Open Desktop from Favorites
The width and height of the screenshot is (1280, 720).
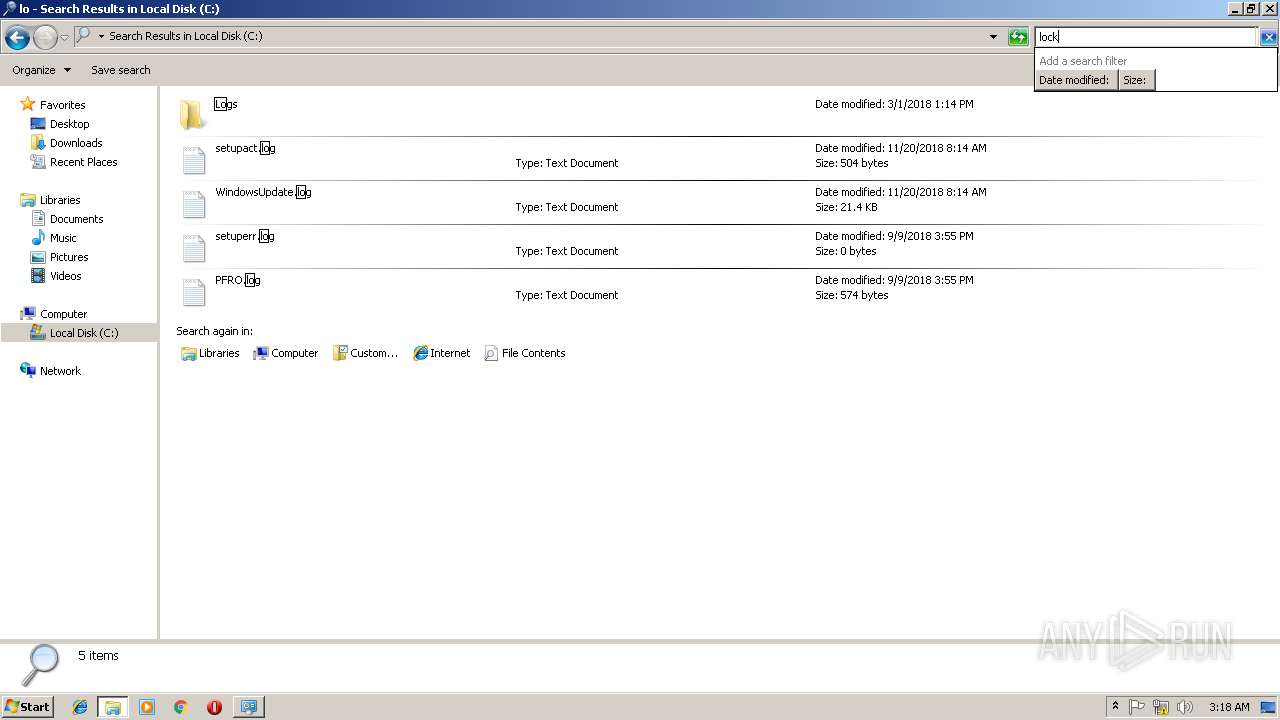click(69, 124)
